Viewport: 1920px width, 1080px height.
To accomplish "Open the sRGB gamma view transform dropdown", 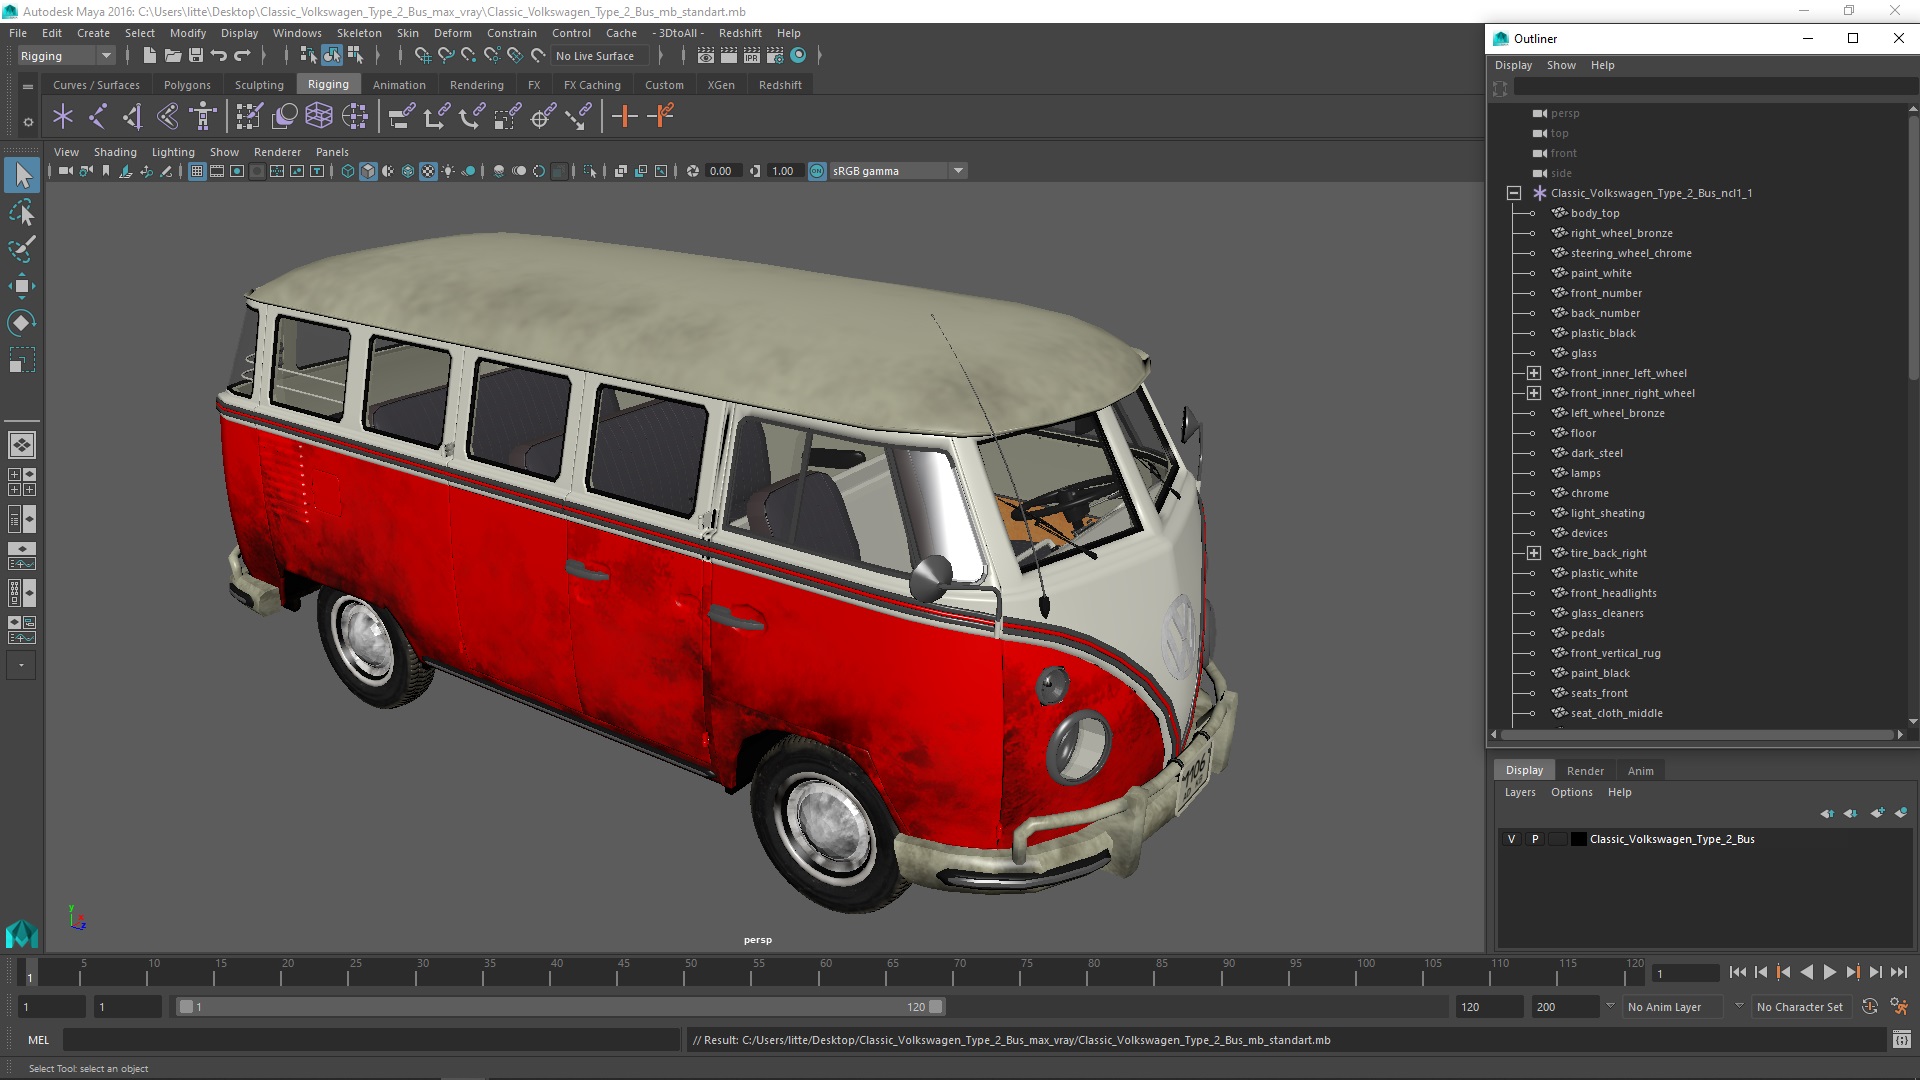I will 898,171.
